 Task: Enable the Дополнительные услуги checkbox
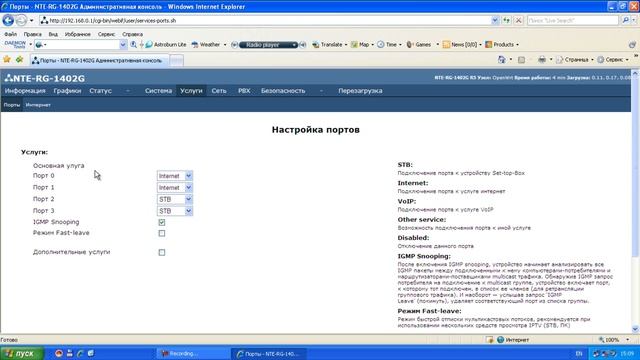tap(162, 253)
